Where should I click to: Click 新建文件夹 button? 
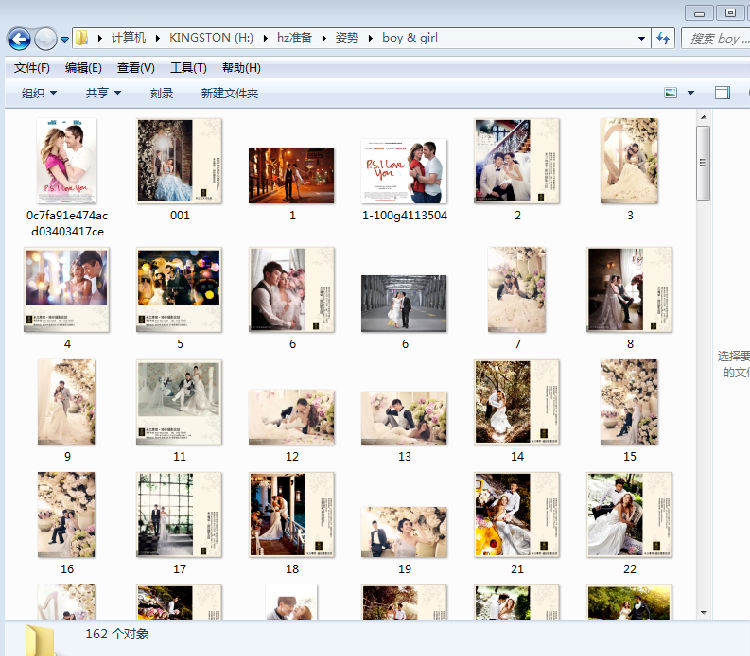pyautogui.click(x=229, y=93)
